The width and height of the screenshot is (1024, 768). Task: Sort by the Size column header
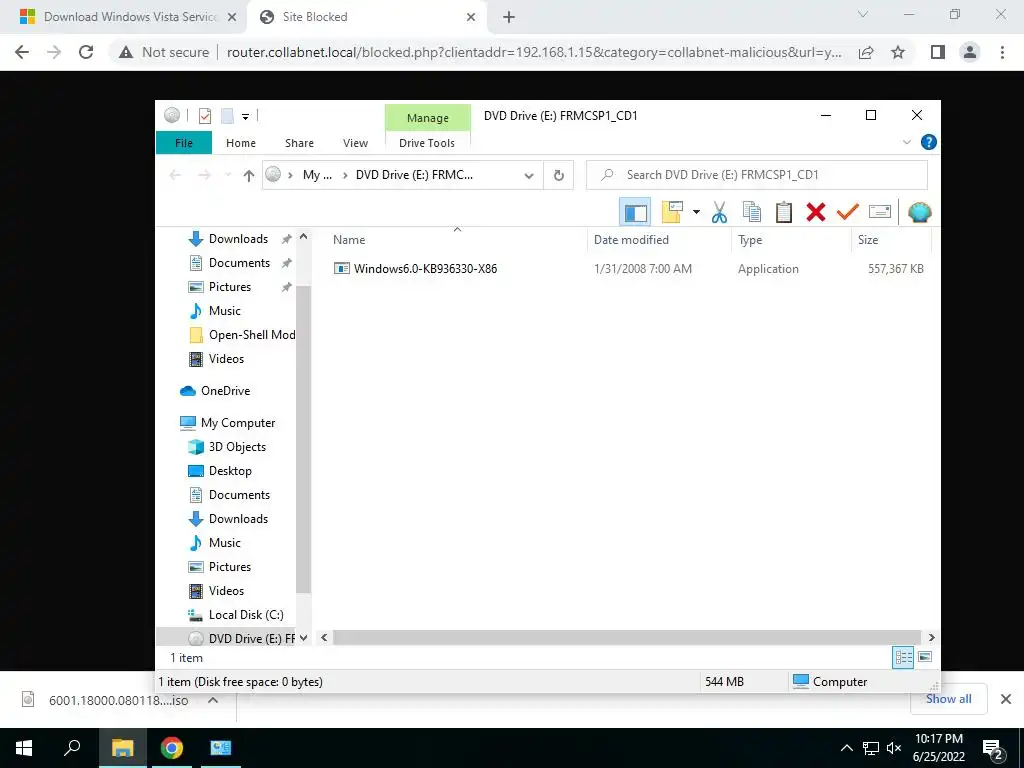(891, 240)
